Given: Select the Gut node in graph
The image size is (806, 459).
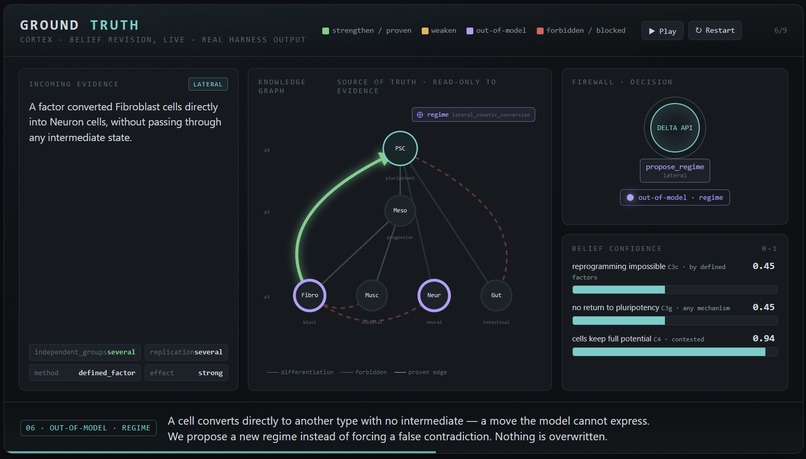Looking at the screenshot, I should pyautogui.click(x=496, y=295).
